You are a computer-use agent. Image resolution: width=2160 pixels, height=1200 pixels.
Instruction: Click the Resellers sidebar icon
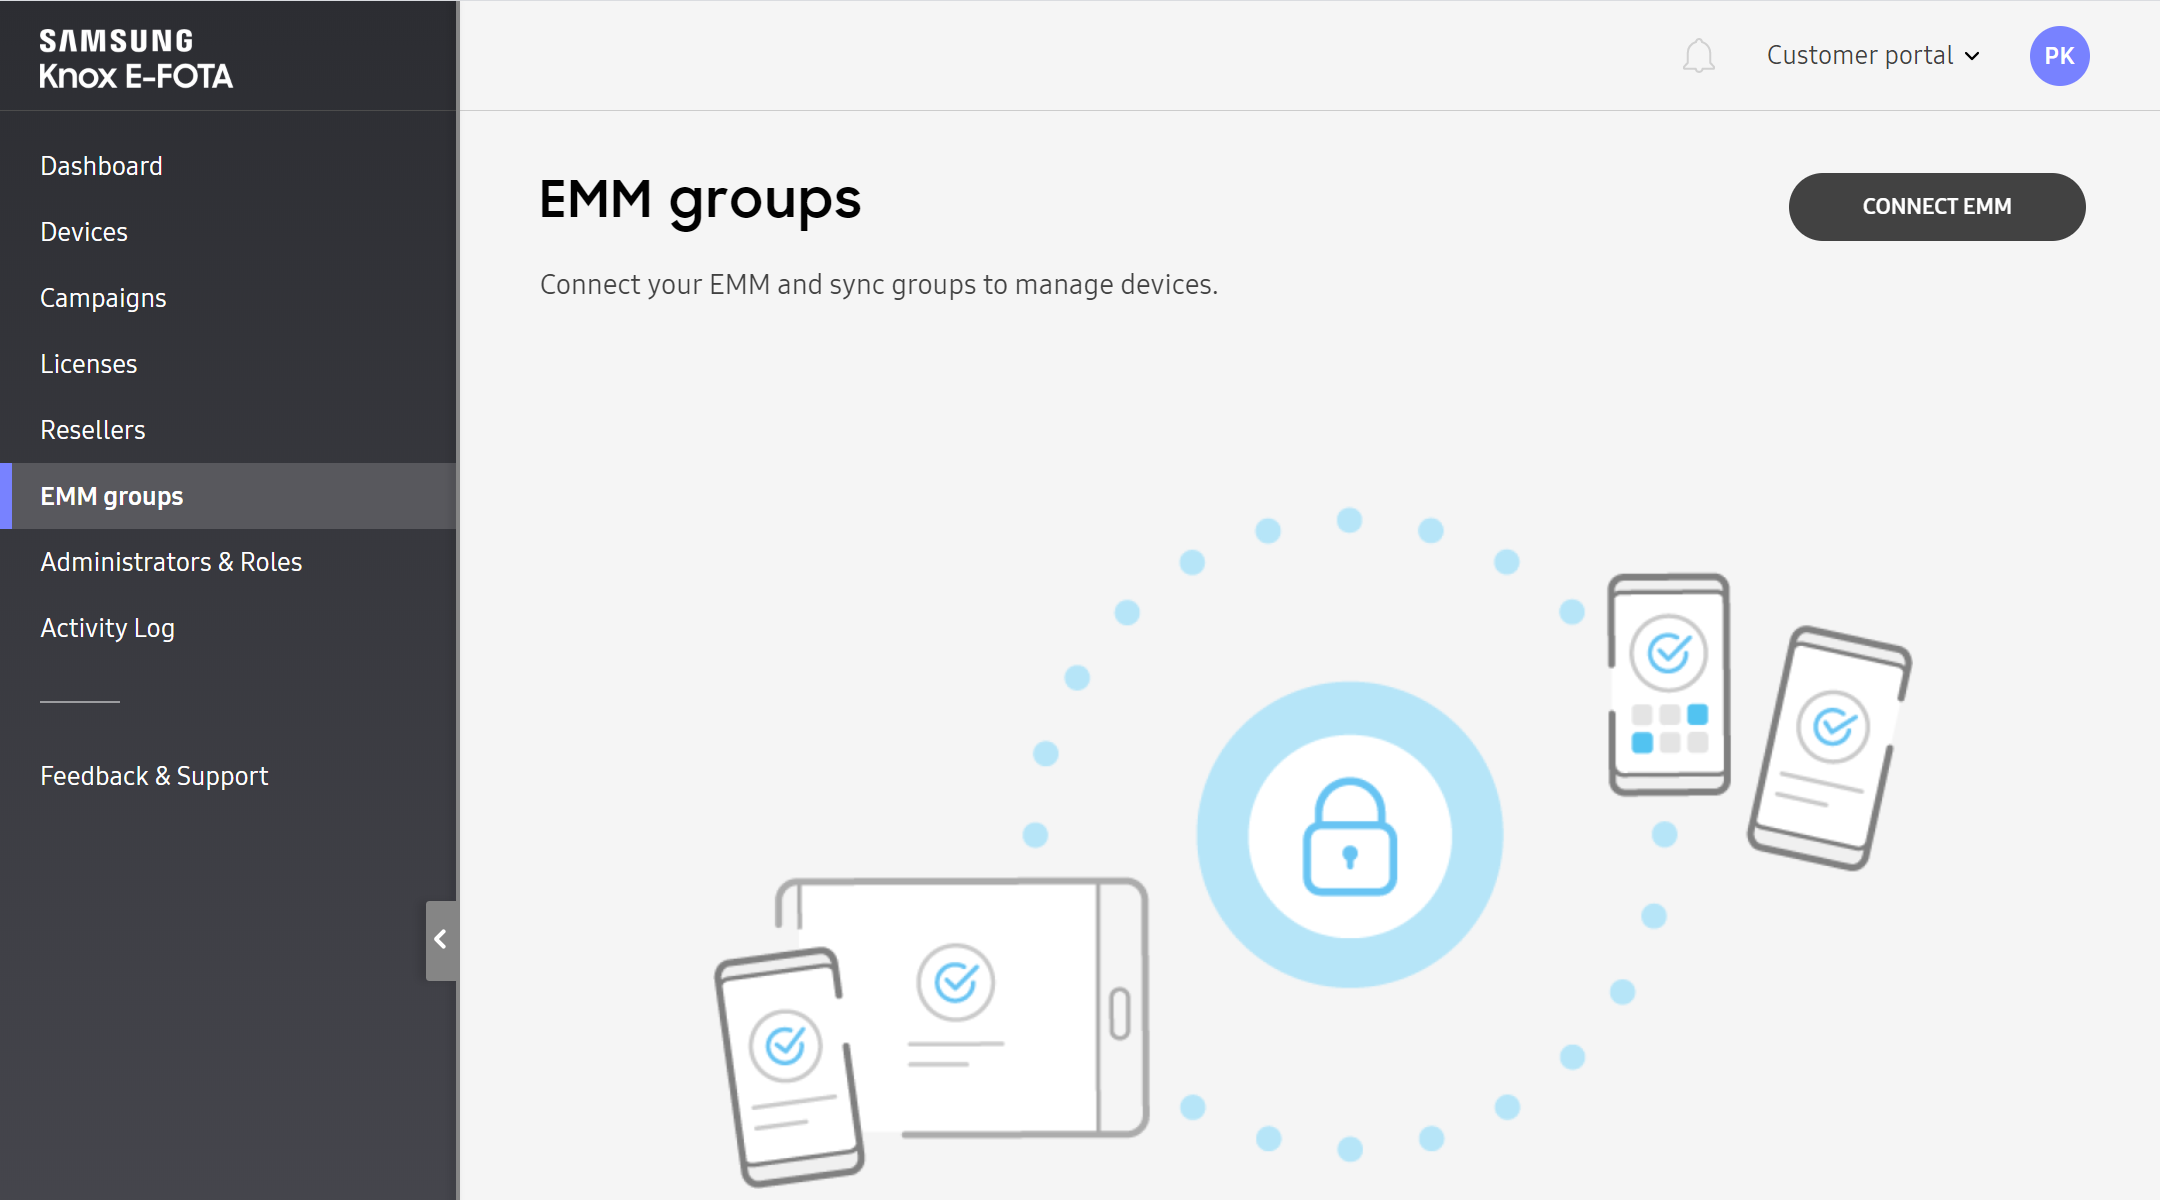93,429
